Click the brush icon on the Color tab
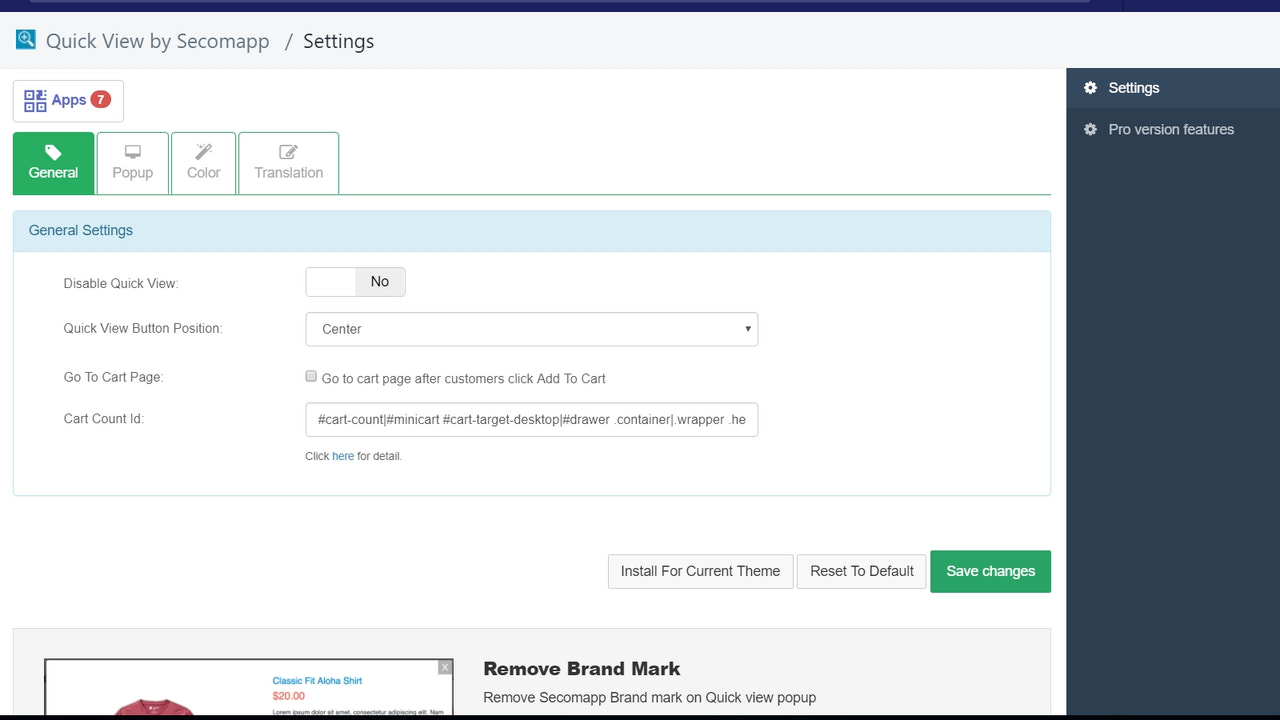This screenshot has height=720, width=1280. click(x=203, y=152)
